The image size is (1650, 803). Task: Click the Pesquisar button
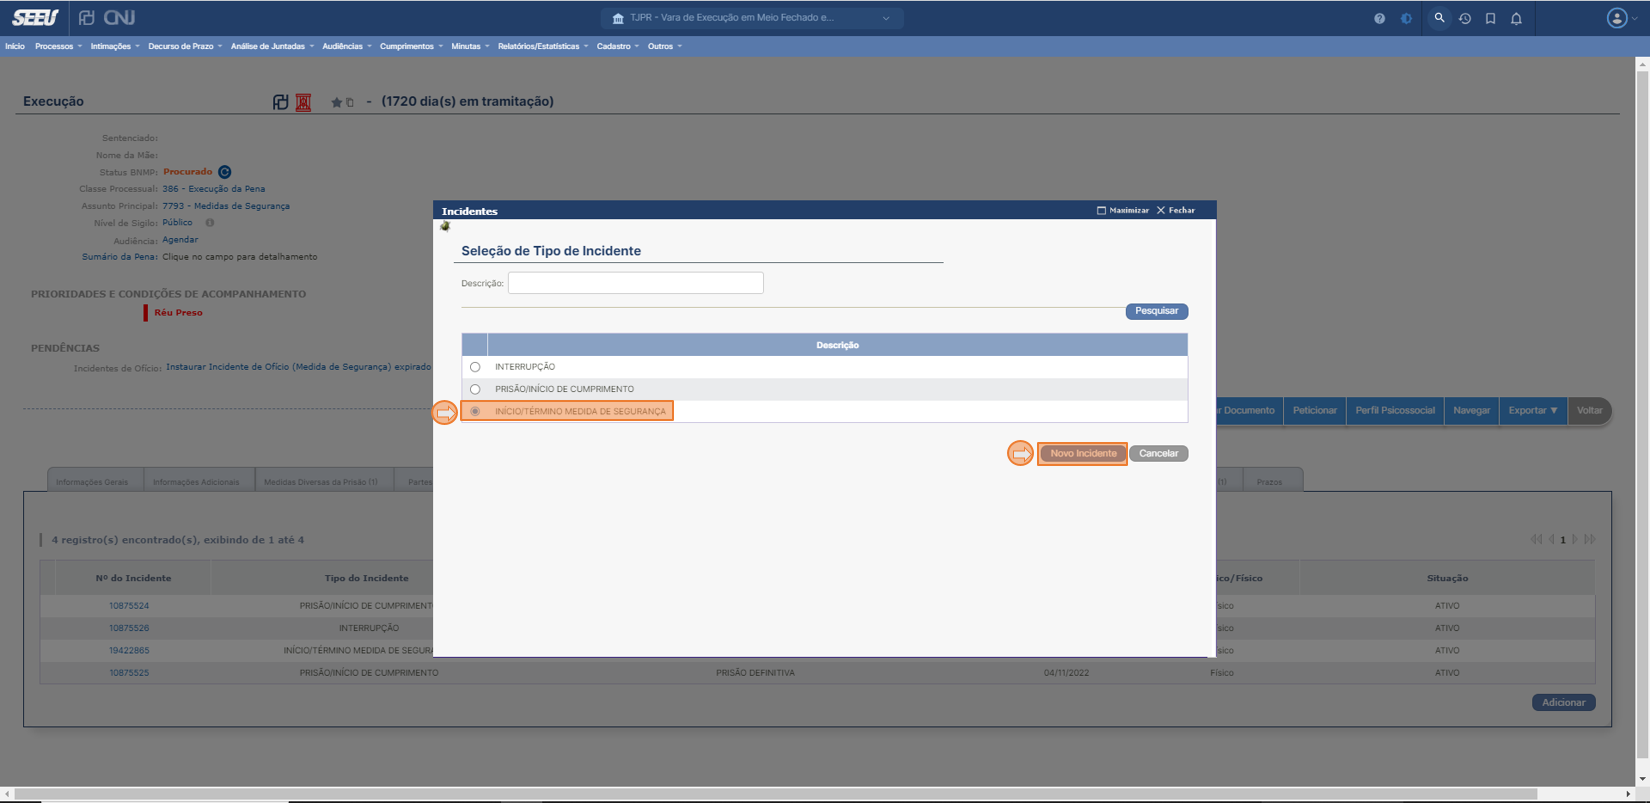click(1157, 311)
